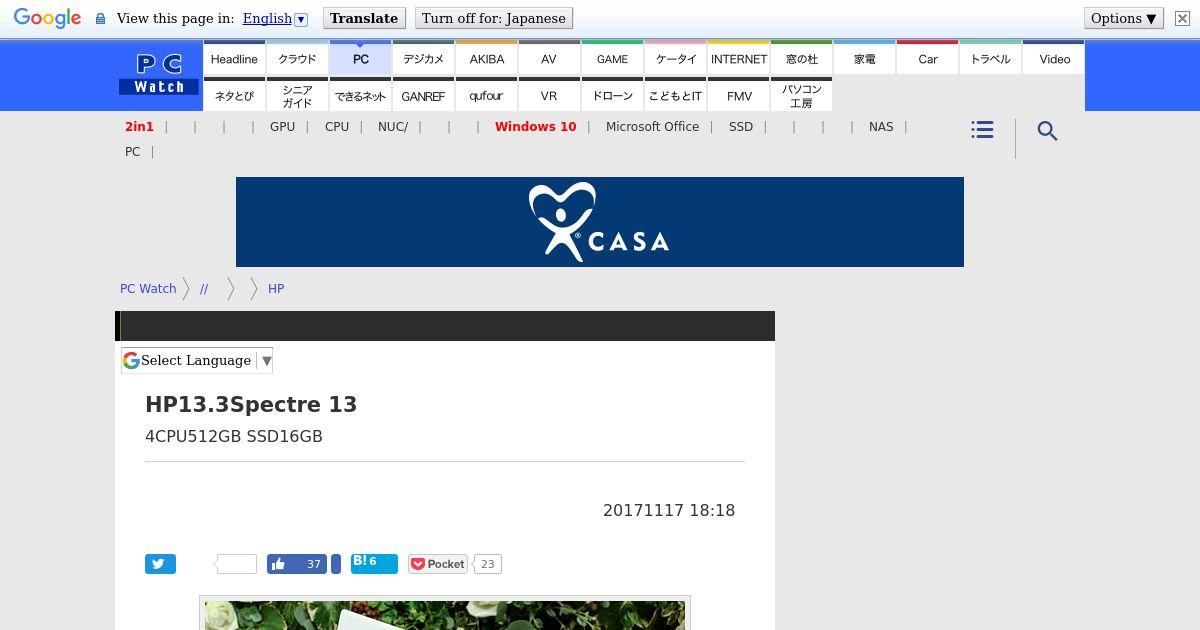1200x630 pixels.
Task: Click the // breadcrumb link
Action: pos(204,288)
